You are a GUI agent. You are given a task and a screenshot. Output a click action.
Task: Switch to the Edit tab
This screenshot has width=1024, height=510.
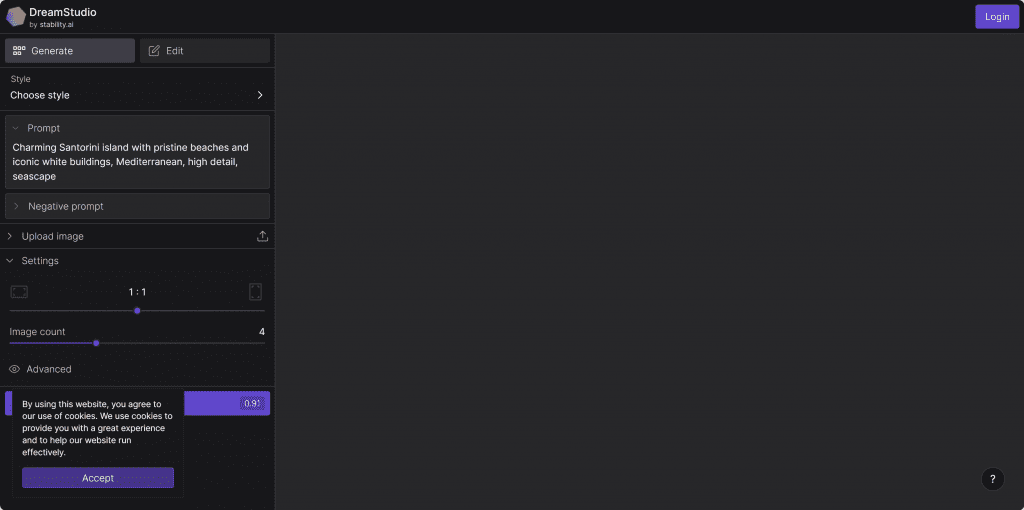205,51
